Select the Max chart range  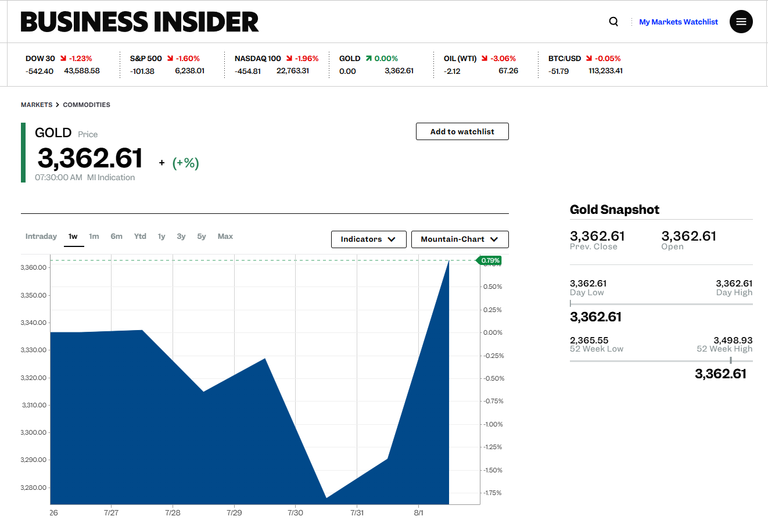click(225, 236)
